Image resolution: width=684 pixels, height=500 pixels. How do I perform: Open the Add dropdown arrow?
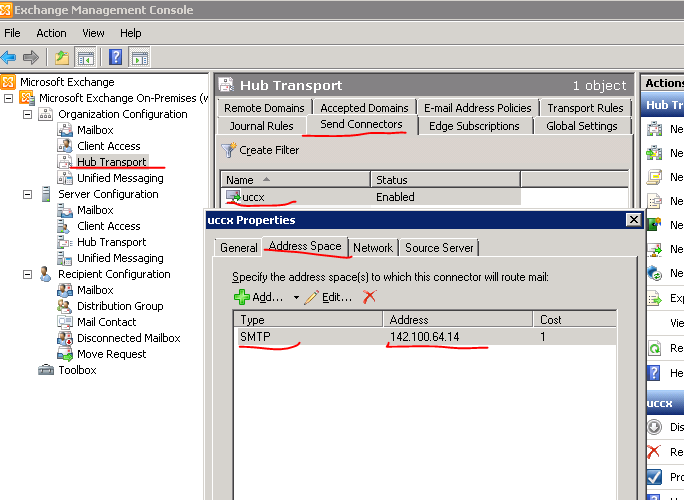coord(296,298)
